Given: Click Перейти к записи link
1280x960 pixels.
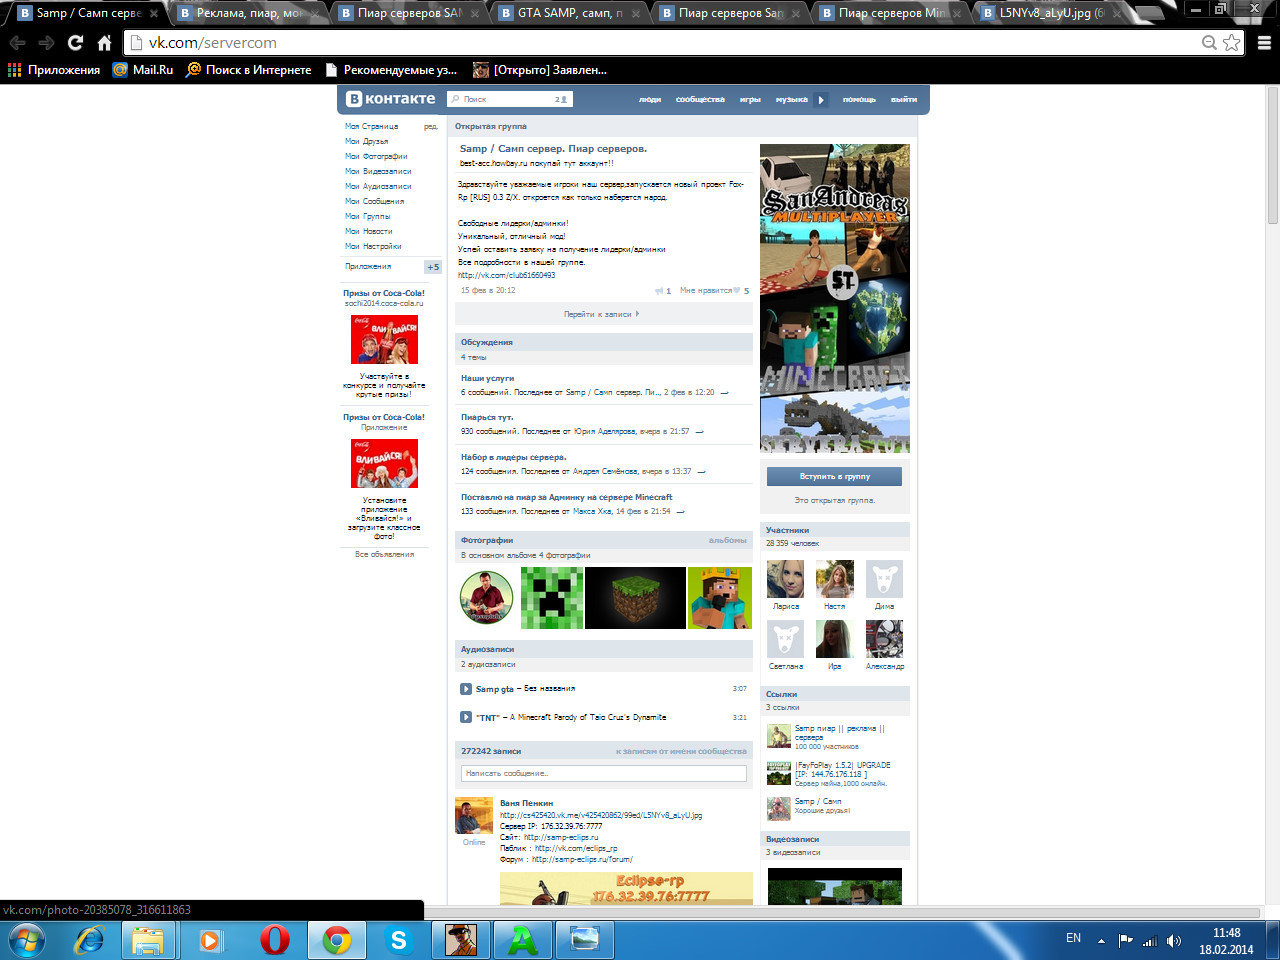Looking at the screenshot, I should click(x=601, y=314).
